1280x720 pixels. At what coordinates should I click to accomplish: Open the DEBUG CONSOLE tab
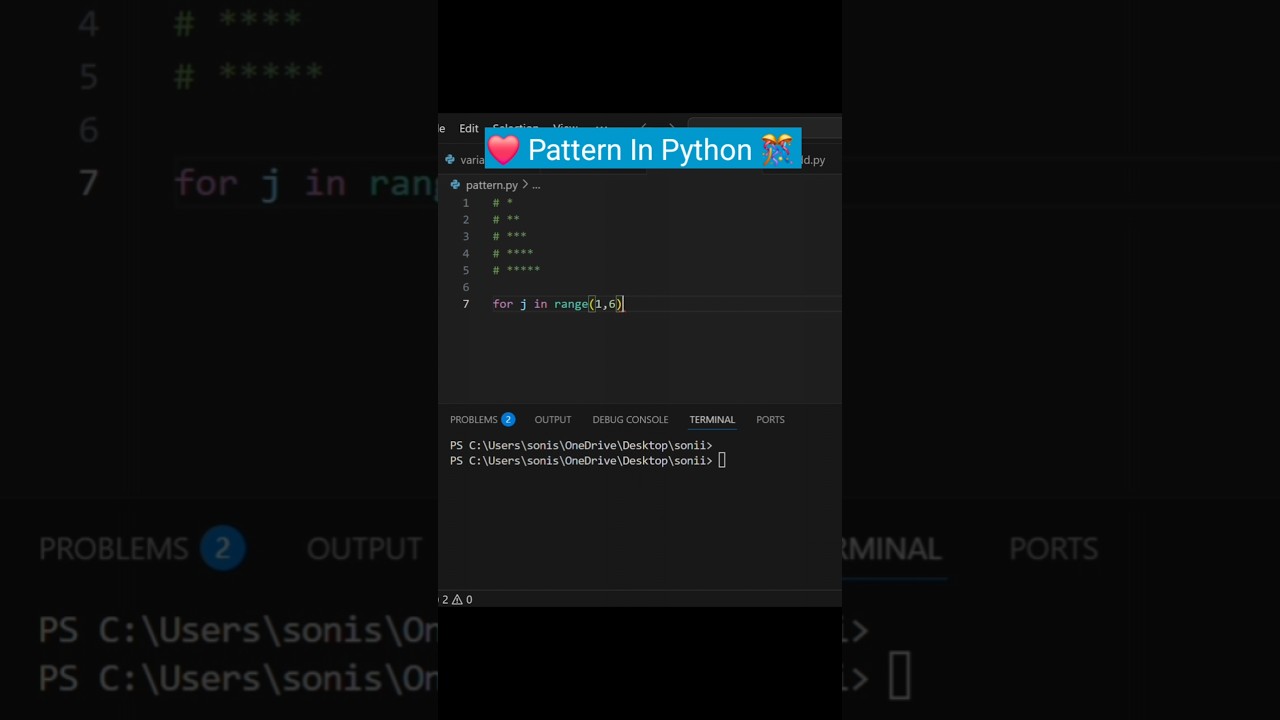click(x=630, y=420)
